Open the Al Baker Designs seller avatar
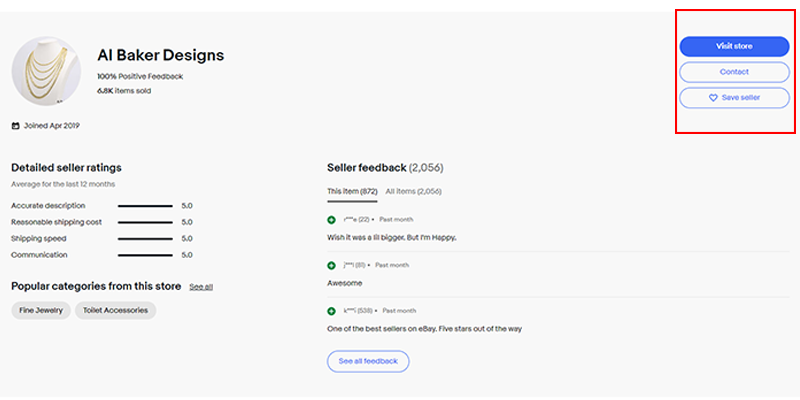The image size is (800, 400). [46, 72]
